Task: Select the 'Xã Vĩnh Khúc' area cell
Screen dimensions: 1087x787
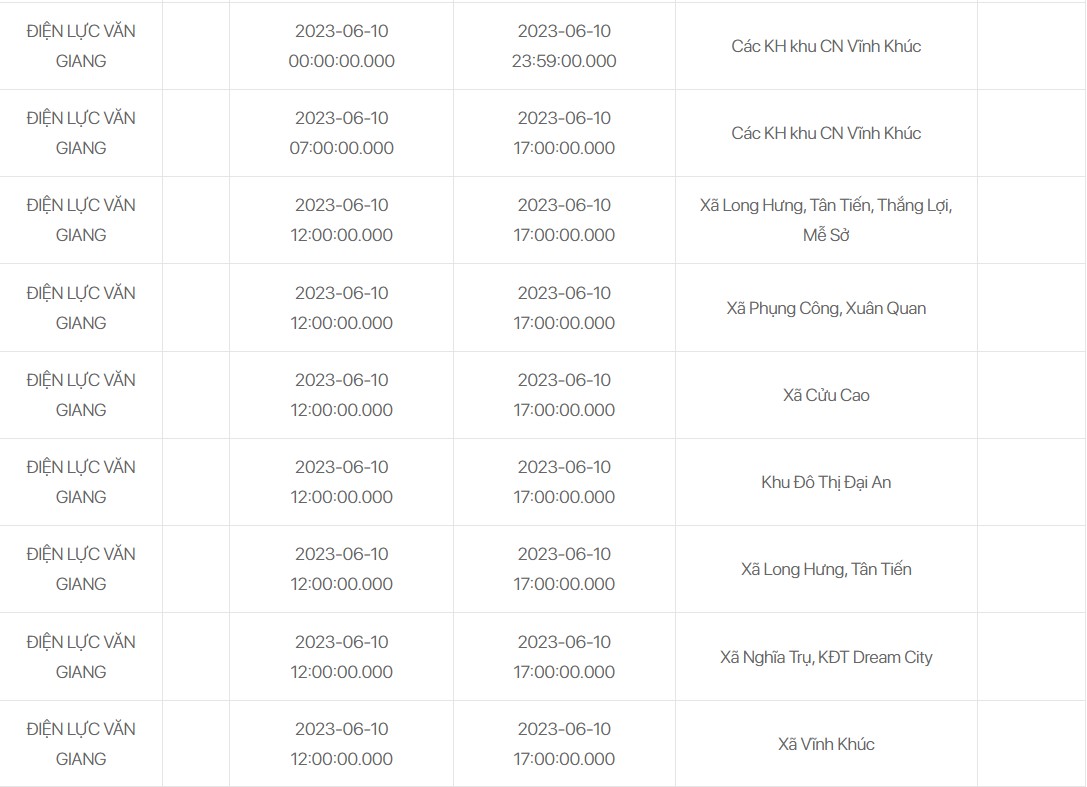Action: coord(826,744)
